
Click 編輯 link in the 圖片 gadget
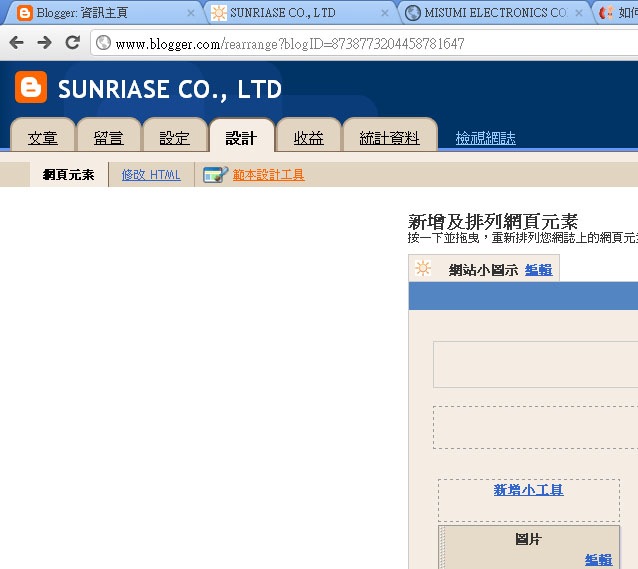point(599,560)
